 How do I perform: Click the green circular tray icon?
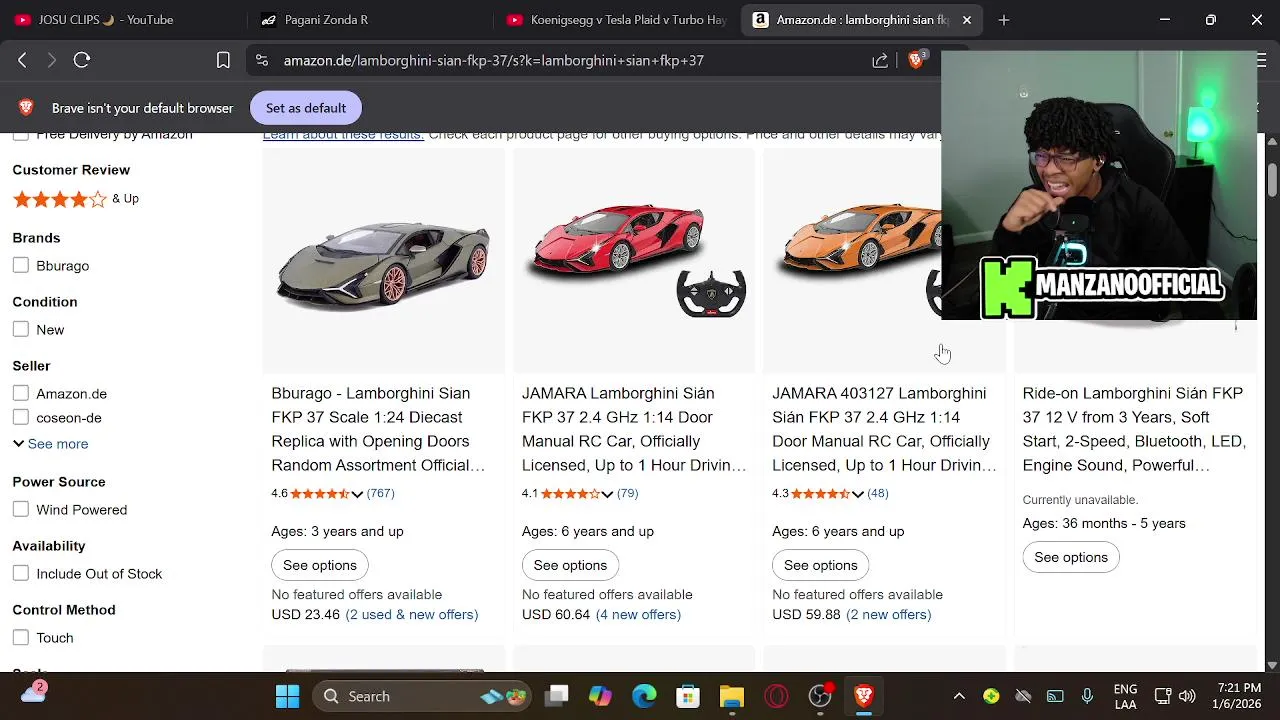coord(991,696)
